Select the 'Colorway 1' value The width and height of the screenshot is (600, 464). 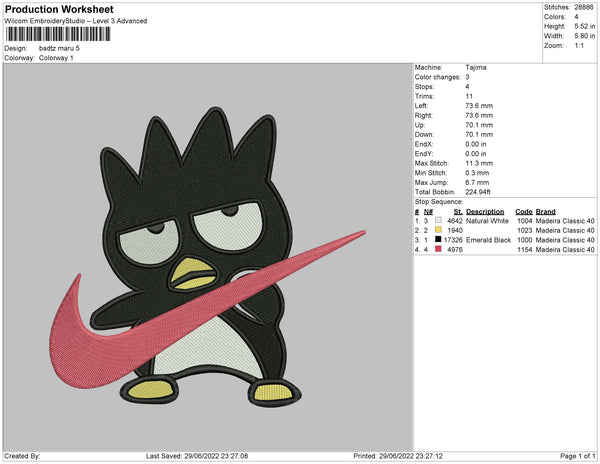56,58
